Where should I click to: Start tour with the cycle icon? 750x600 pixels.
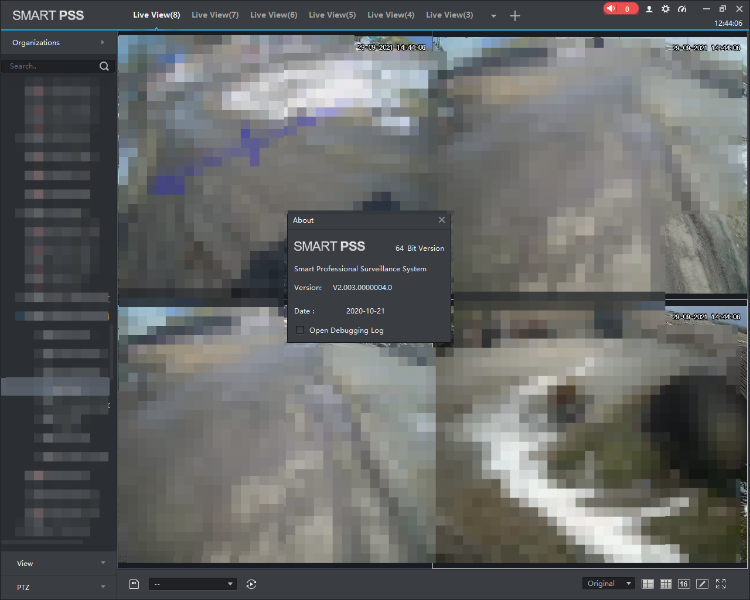pos(251,584)
